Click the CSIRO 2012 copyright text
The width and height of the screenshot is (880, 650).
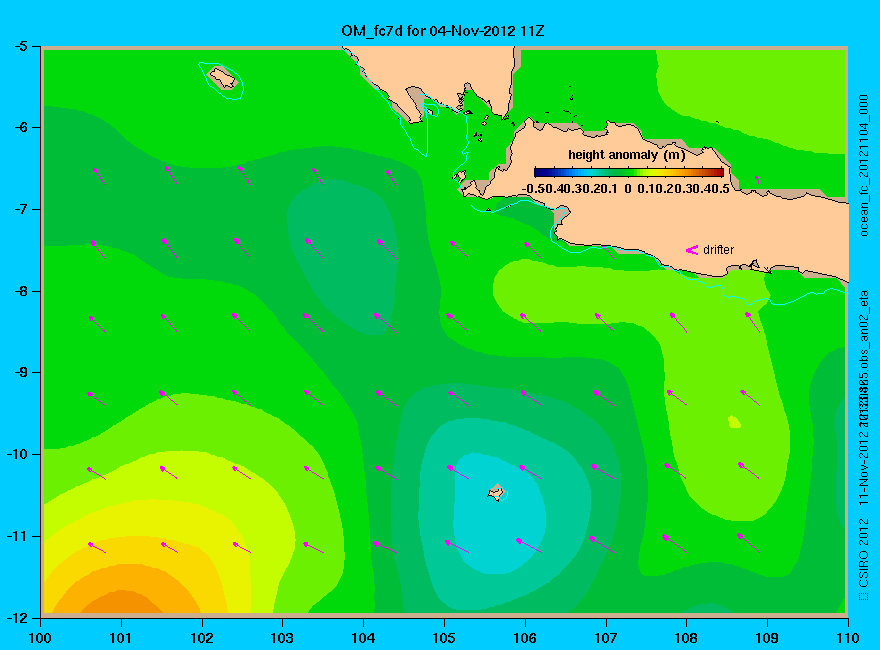click(864, 559)
